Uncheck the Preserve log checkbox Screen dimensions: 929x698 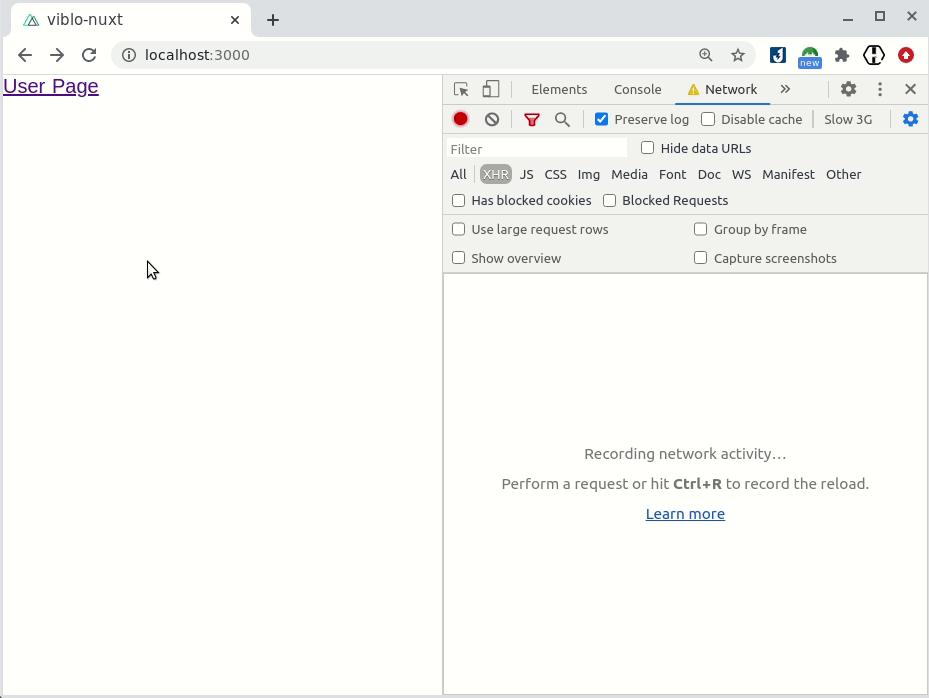(601, 118)
